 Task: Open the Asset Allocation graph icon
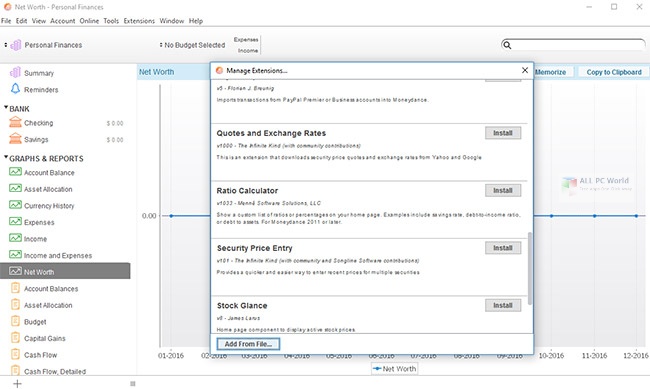point(15,188)
